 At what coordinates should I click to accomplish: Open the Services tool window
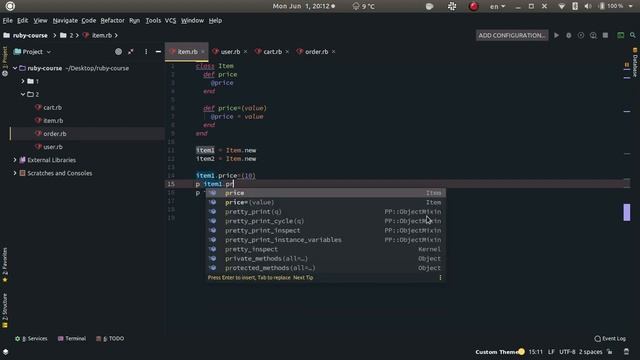pyautogui.click(x=31, y=338)
